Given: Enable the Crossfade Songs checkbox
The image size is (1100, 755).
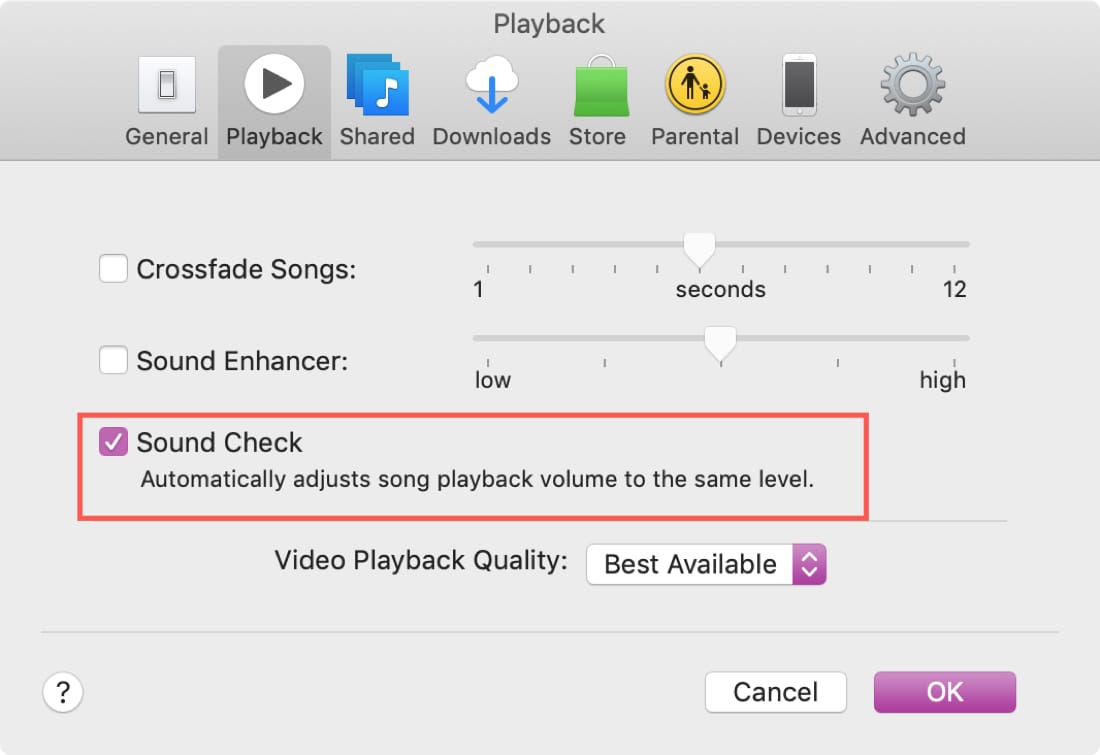Looking at the screenshot, I should (113, 268).
